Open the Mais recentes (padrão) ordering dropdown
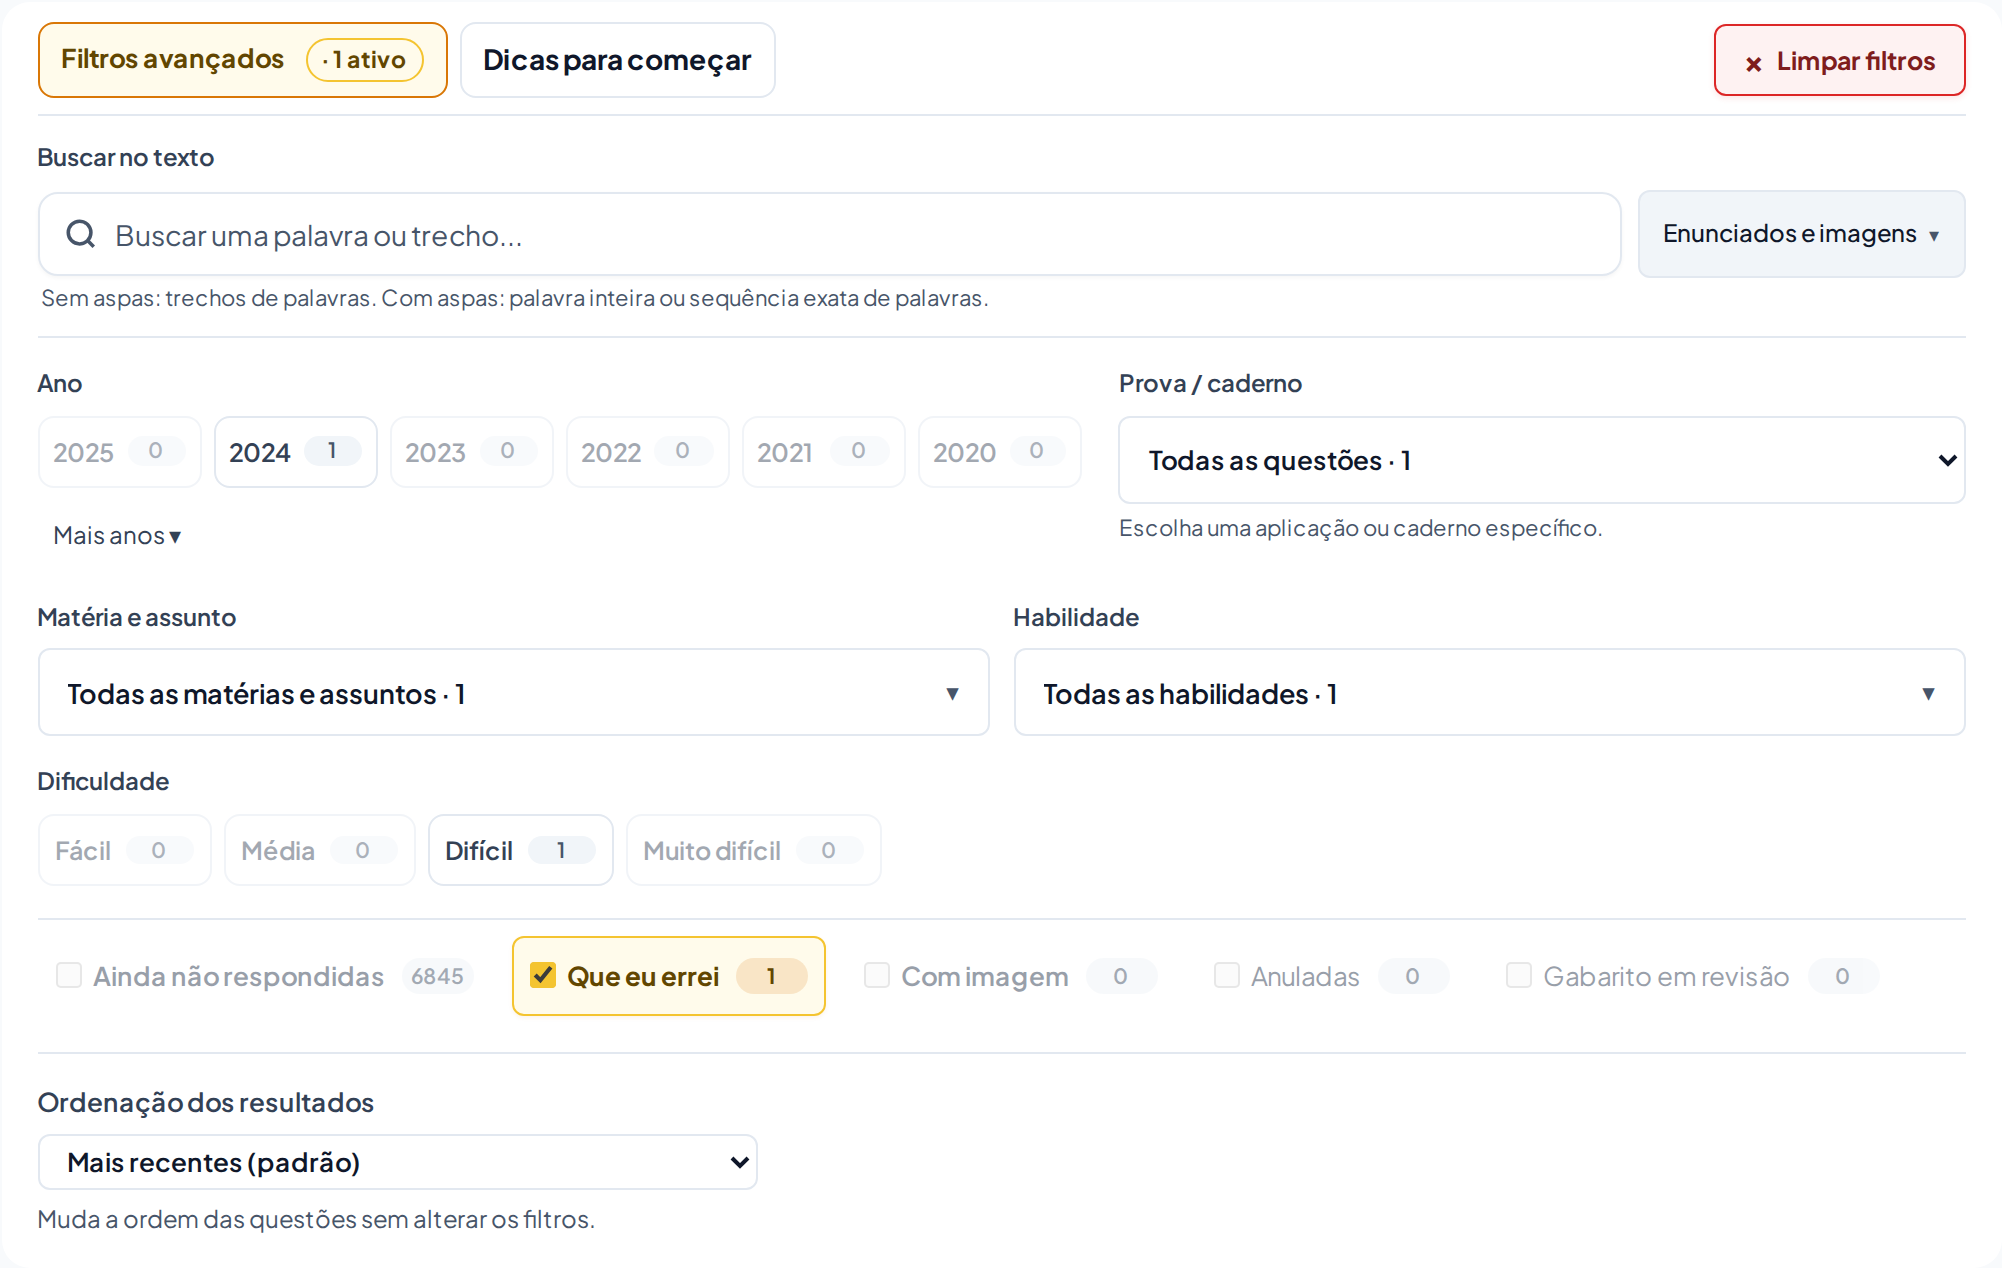Image resolution: width=2002 pixels, height=1268 pixels. coord(398,1162)
